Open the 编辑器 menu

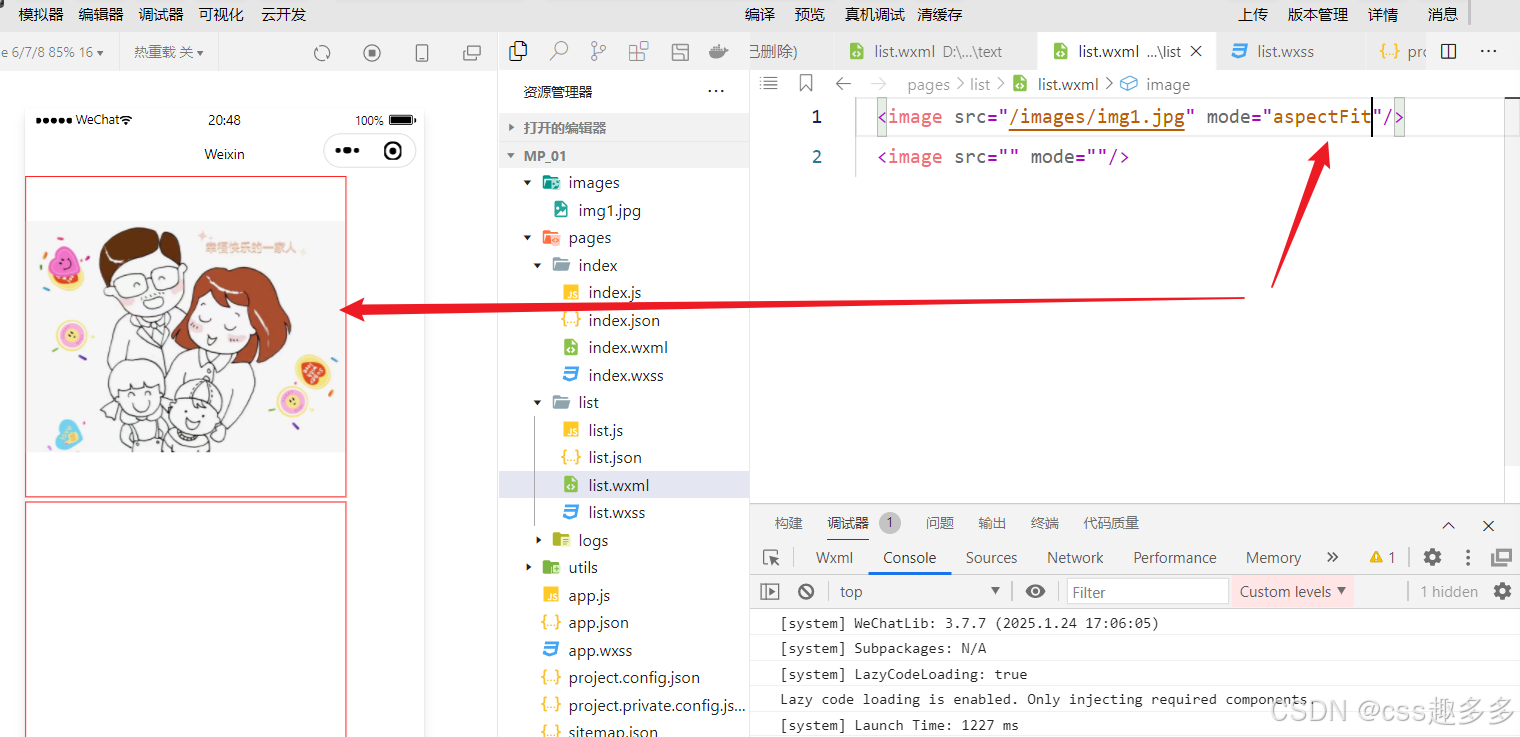coord(101,14)
